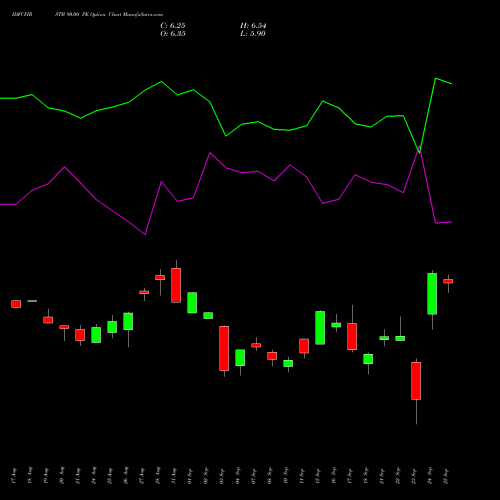500x500 pixels.
Task: Select the 21 Aug date label
Action: click(x=78, y=476)
